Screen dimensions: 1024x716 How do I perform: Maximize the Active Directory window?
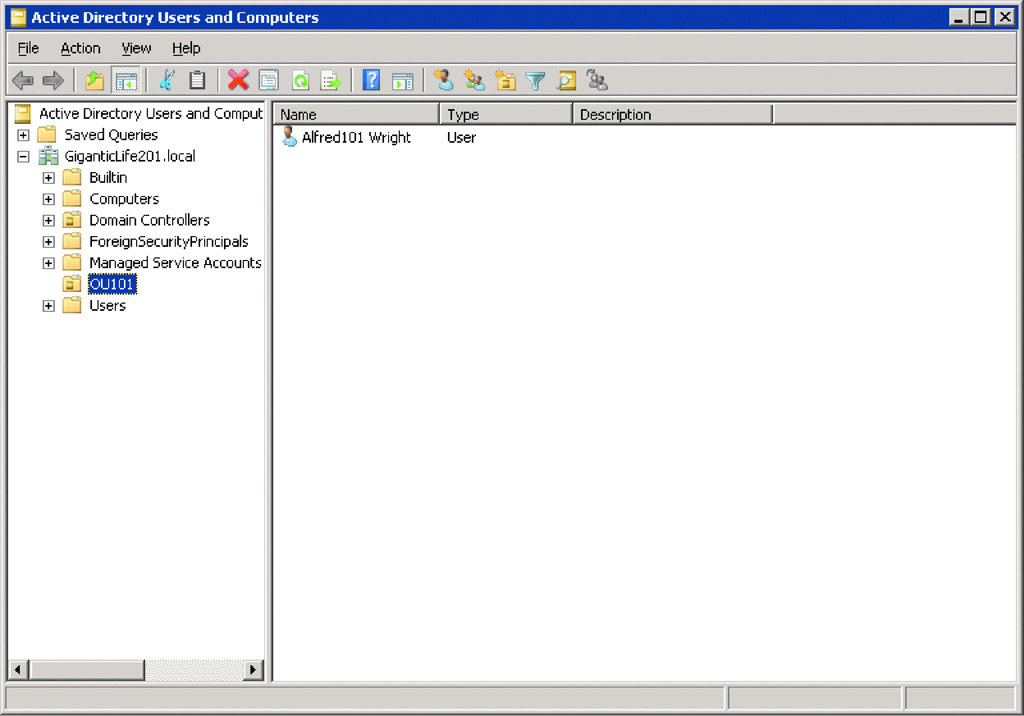(x=980, y=18)
